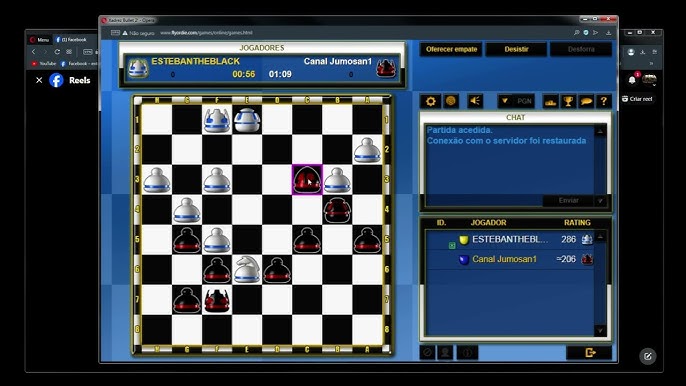Click the search magnifier icon in address bar

coord(577,33)
